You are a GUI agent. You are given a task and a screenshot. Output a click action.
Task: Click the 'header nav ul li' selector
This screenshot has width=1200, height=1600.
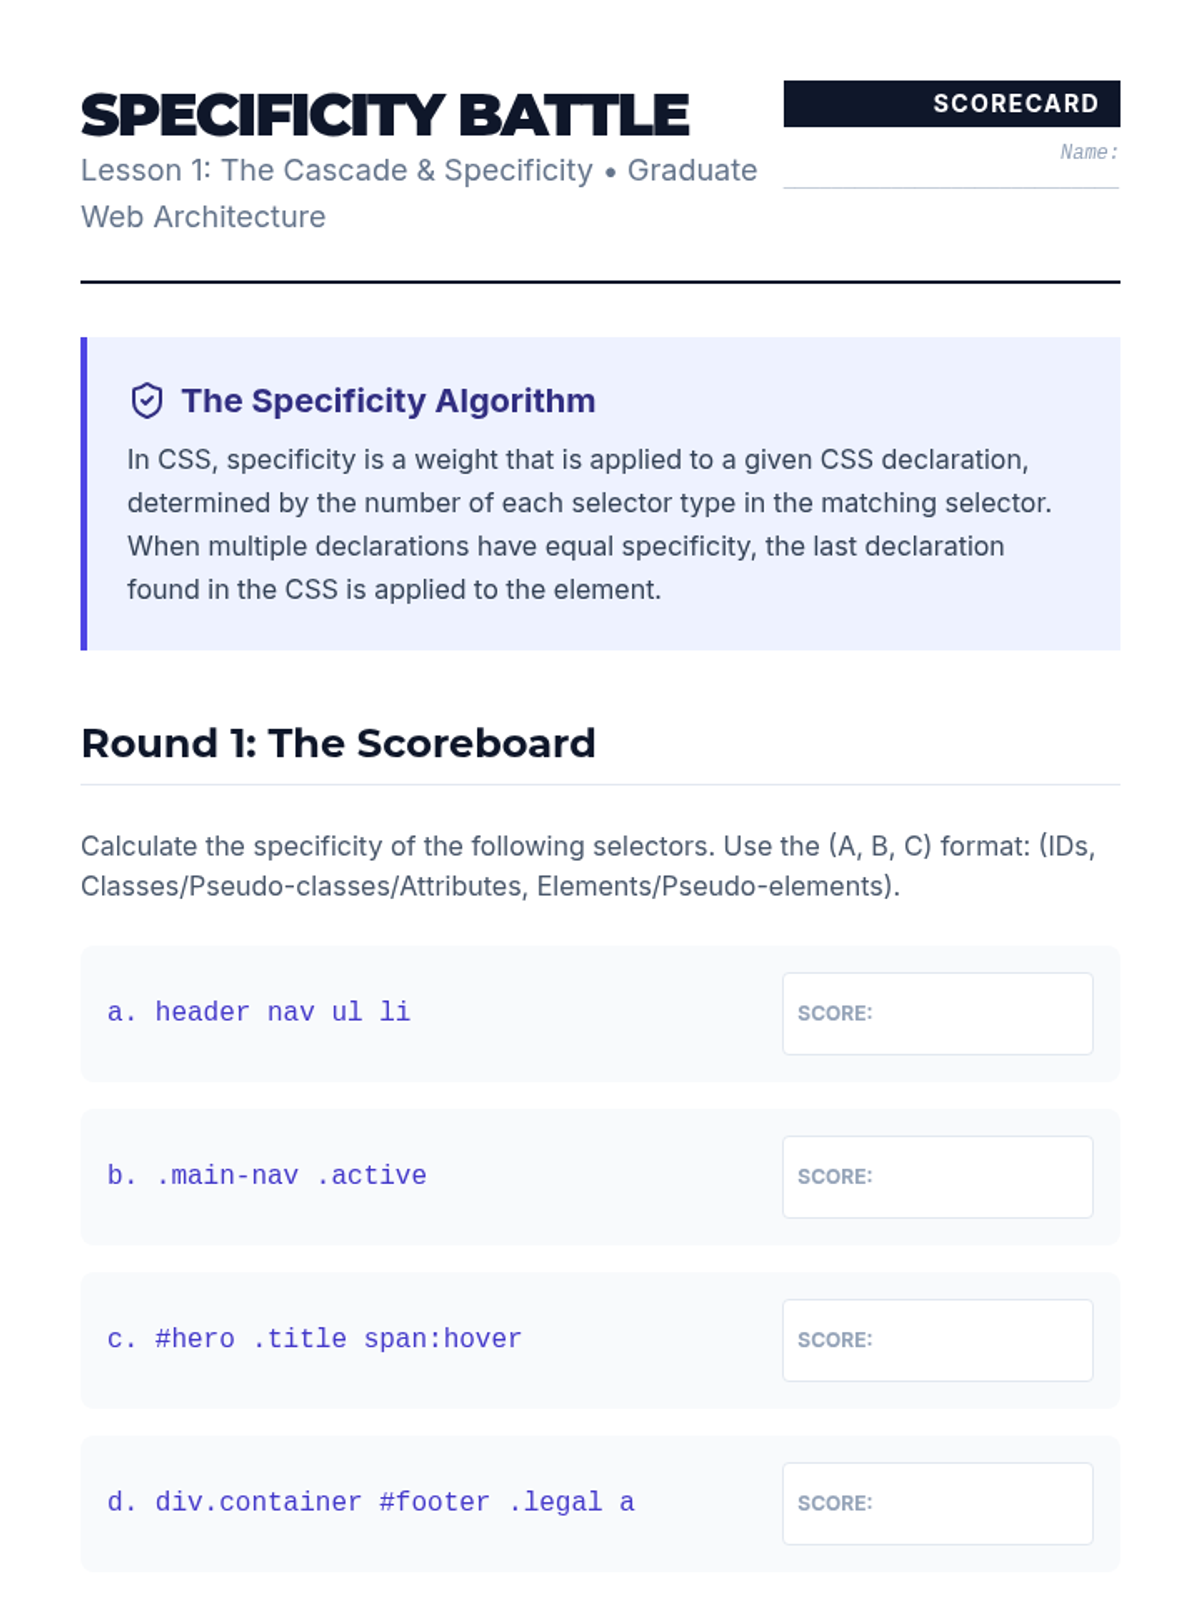tap(282, 1012)
